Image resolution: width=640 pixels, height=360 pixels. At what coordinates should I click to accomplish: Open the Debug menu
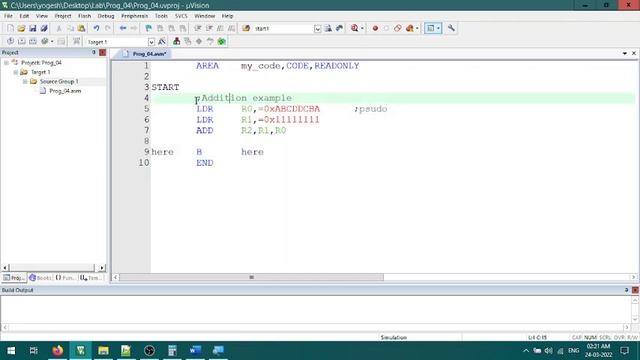pyautogui.click(x=106, y=16)
